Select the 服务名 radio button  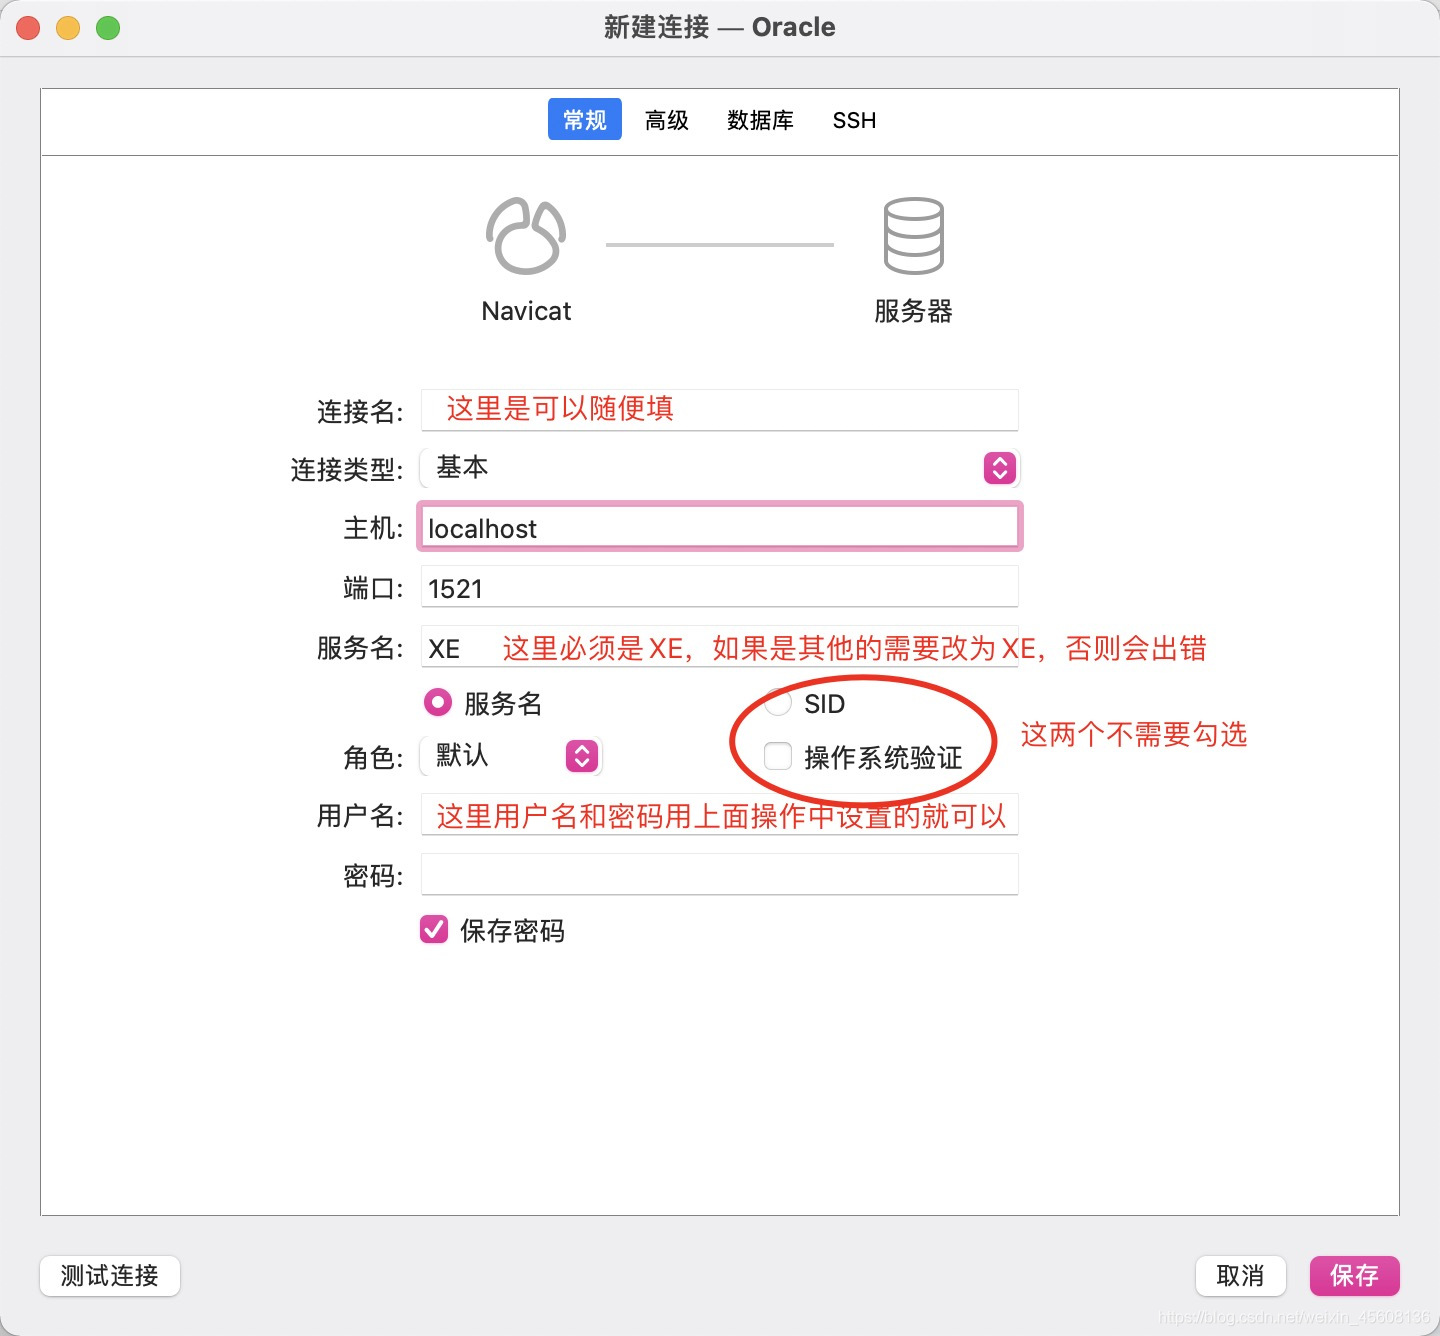pos(437,703)
